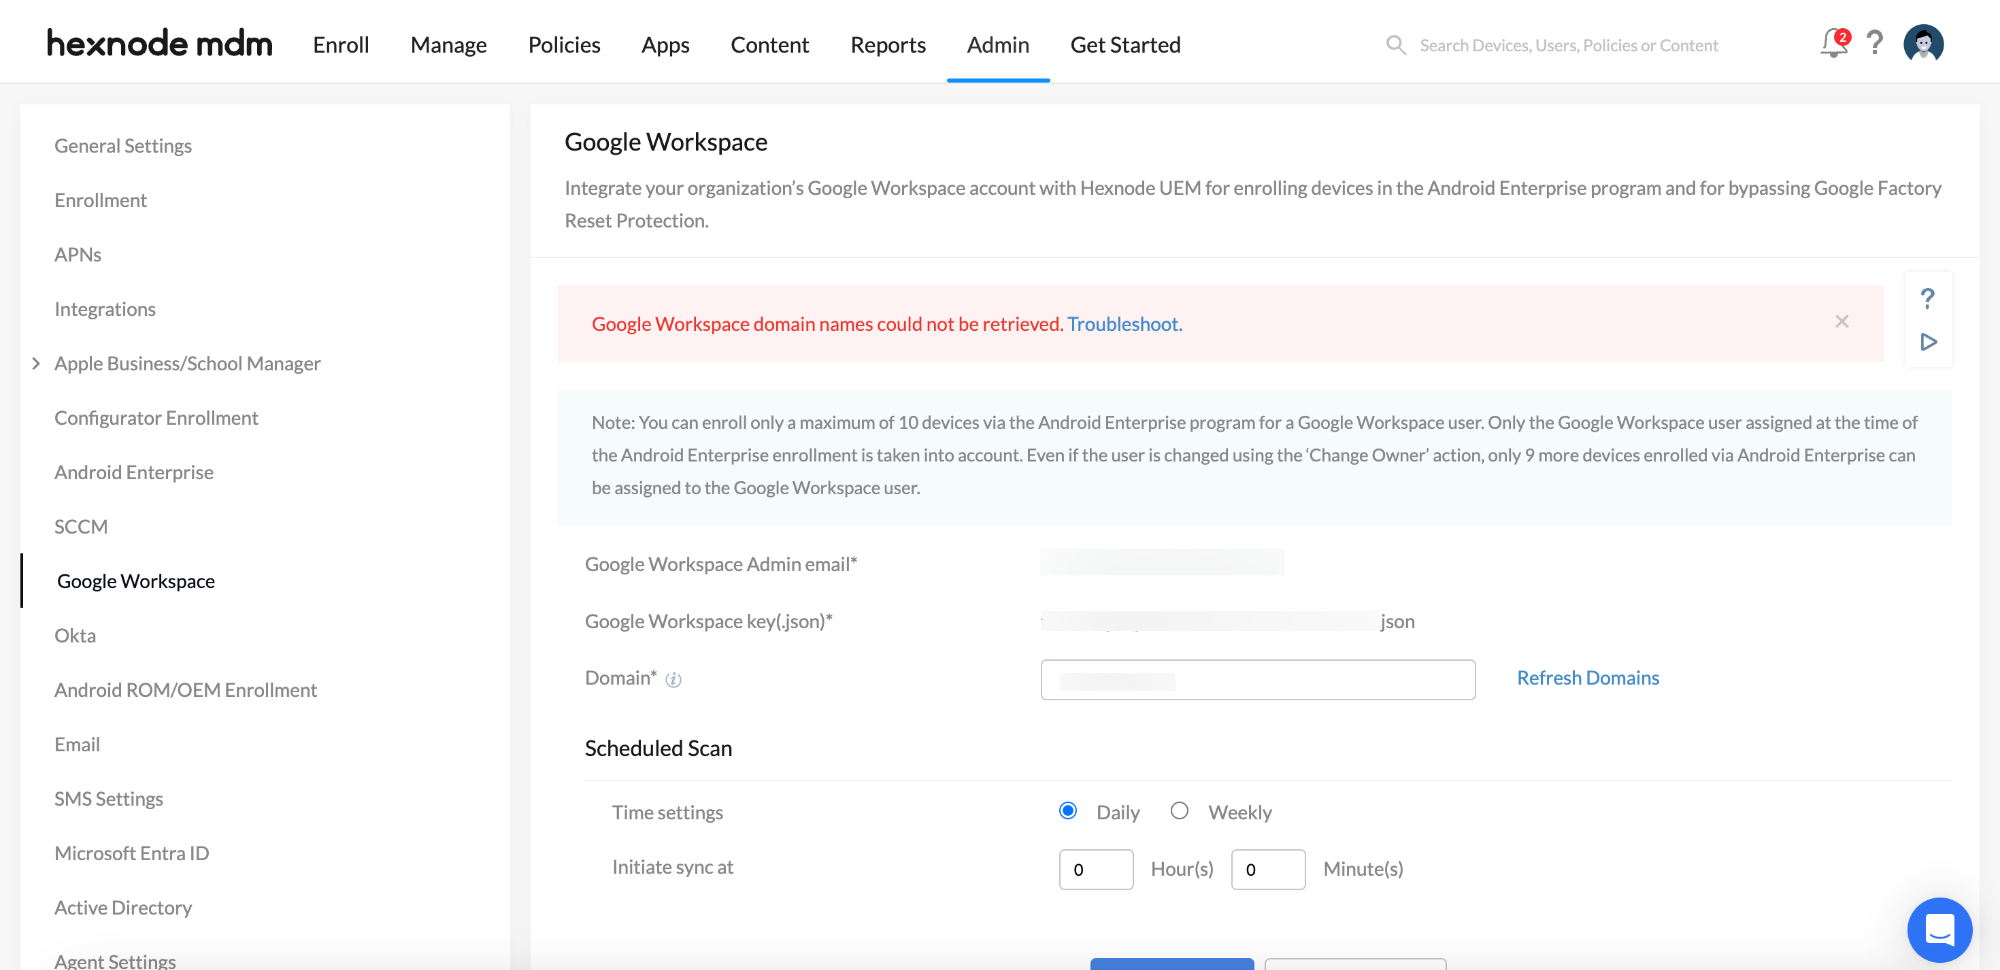The width and height of the screenshot is (2000, 970).
Task: Focus the Domain input field
Action: tap(1258, 680)
